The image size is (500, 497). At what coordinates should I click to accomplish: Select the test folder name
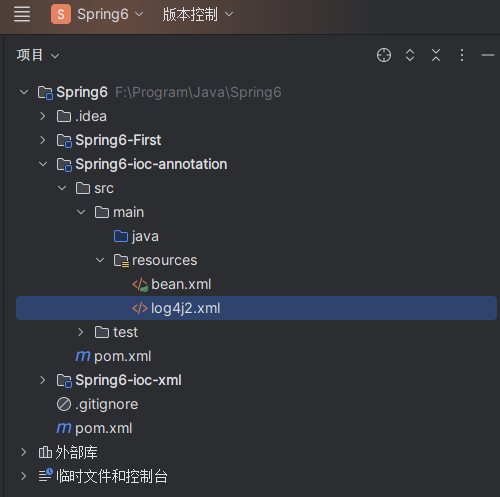click(x=125, y=332)
